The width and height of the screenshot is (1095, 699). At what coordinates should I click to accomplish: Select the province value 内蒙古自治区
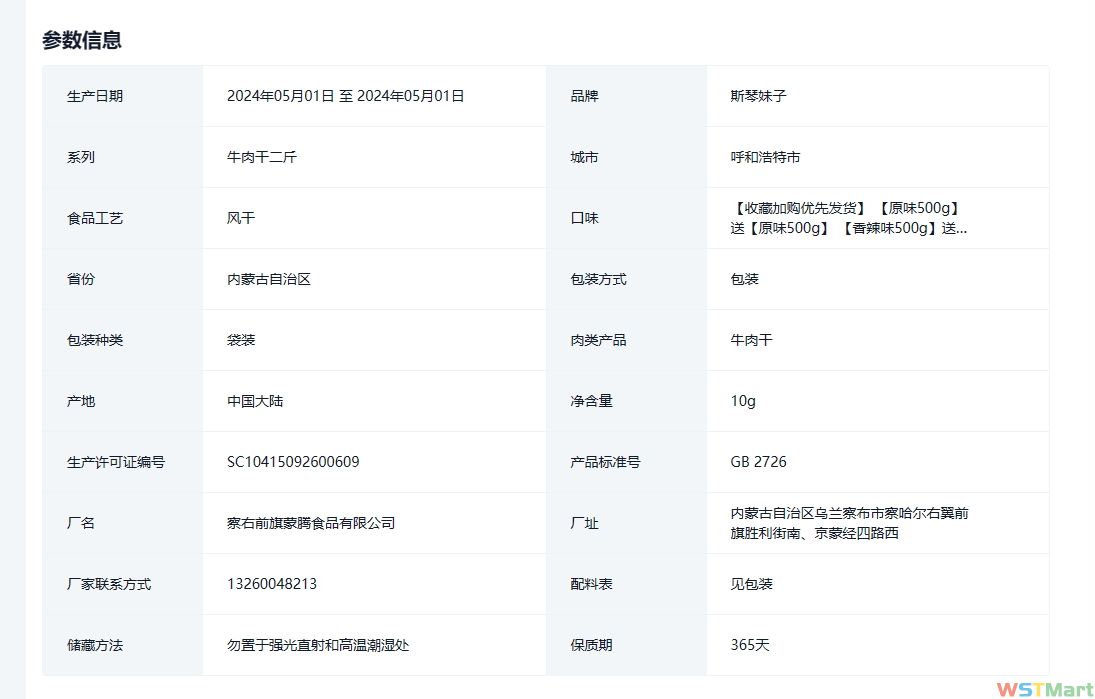click(x=268, y=279)
